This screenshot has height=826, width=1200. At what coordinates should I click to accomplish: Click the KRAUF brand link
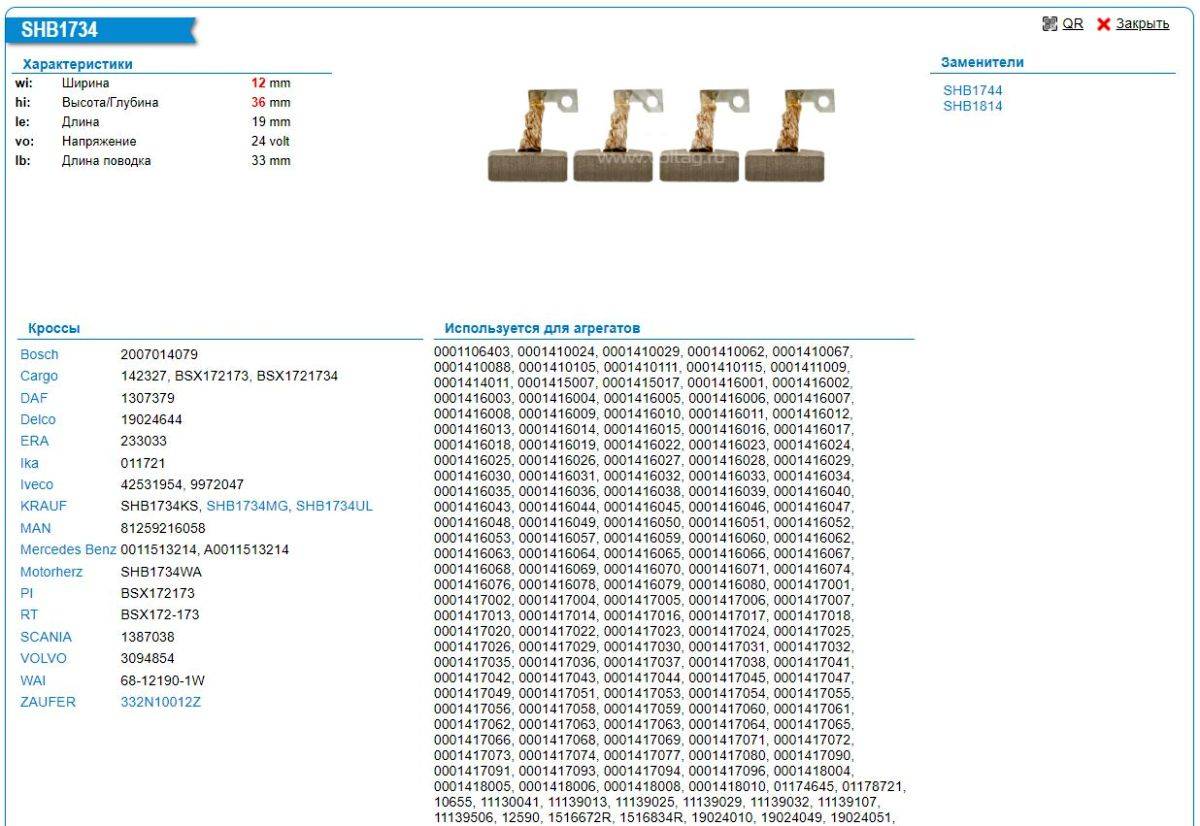pos(43,506)
